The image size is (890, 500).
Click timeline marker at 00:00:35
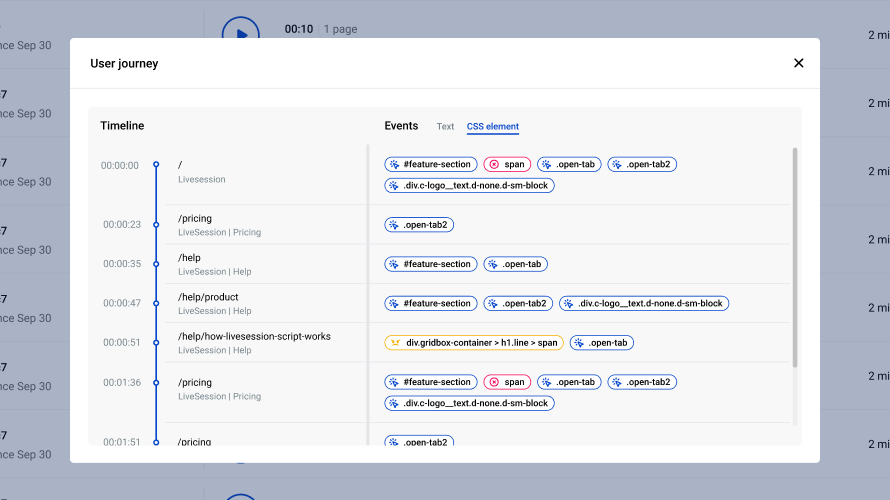(156, 264)
